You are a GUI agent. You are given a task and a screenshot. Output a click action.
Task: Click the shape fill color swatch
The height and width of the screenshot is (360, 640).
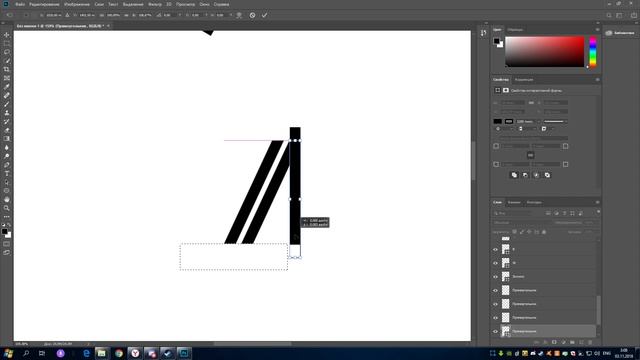[x=498, y=122]
